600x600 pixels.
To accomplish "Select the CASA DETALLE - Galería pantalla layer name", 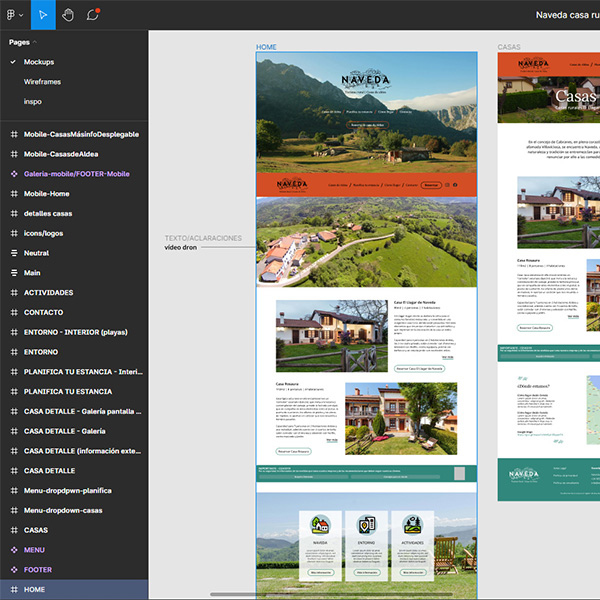I will pos(82,411).
